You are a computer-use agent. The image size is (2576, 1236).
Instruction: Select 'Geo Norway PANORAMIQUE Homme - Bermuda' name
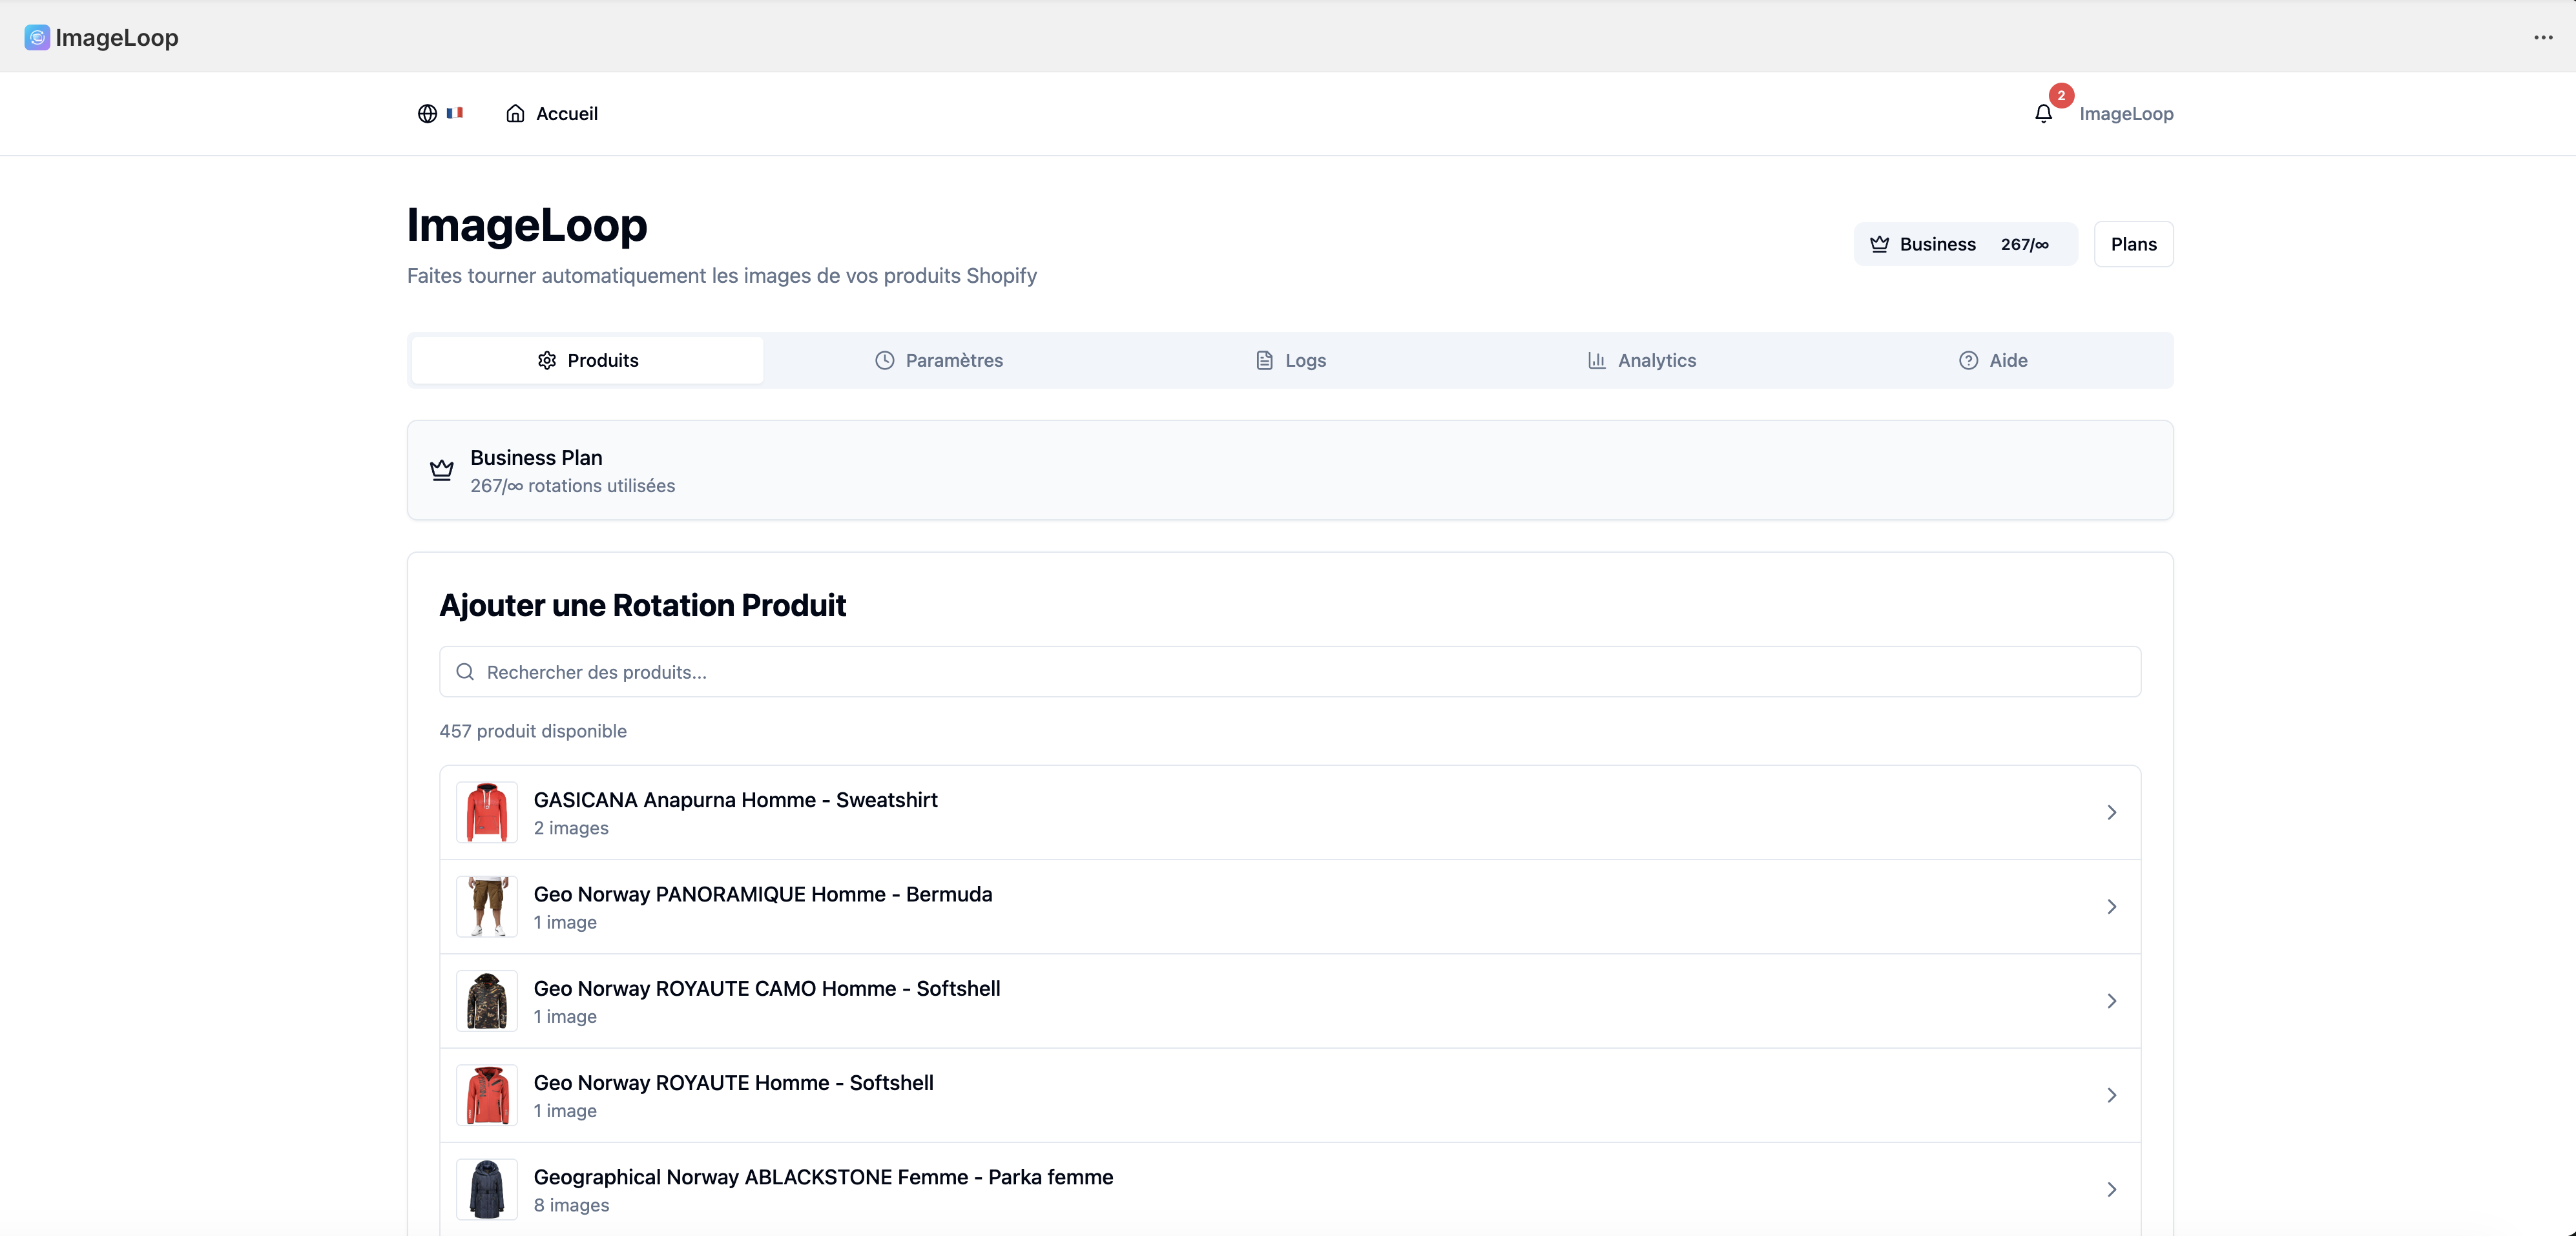[x=763, y=894]
